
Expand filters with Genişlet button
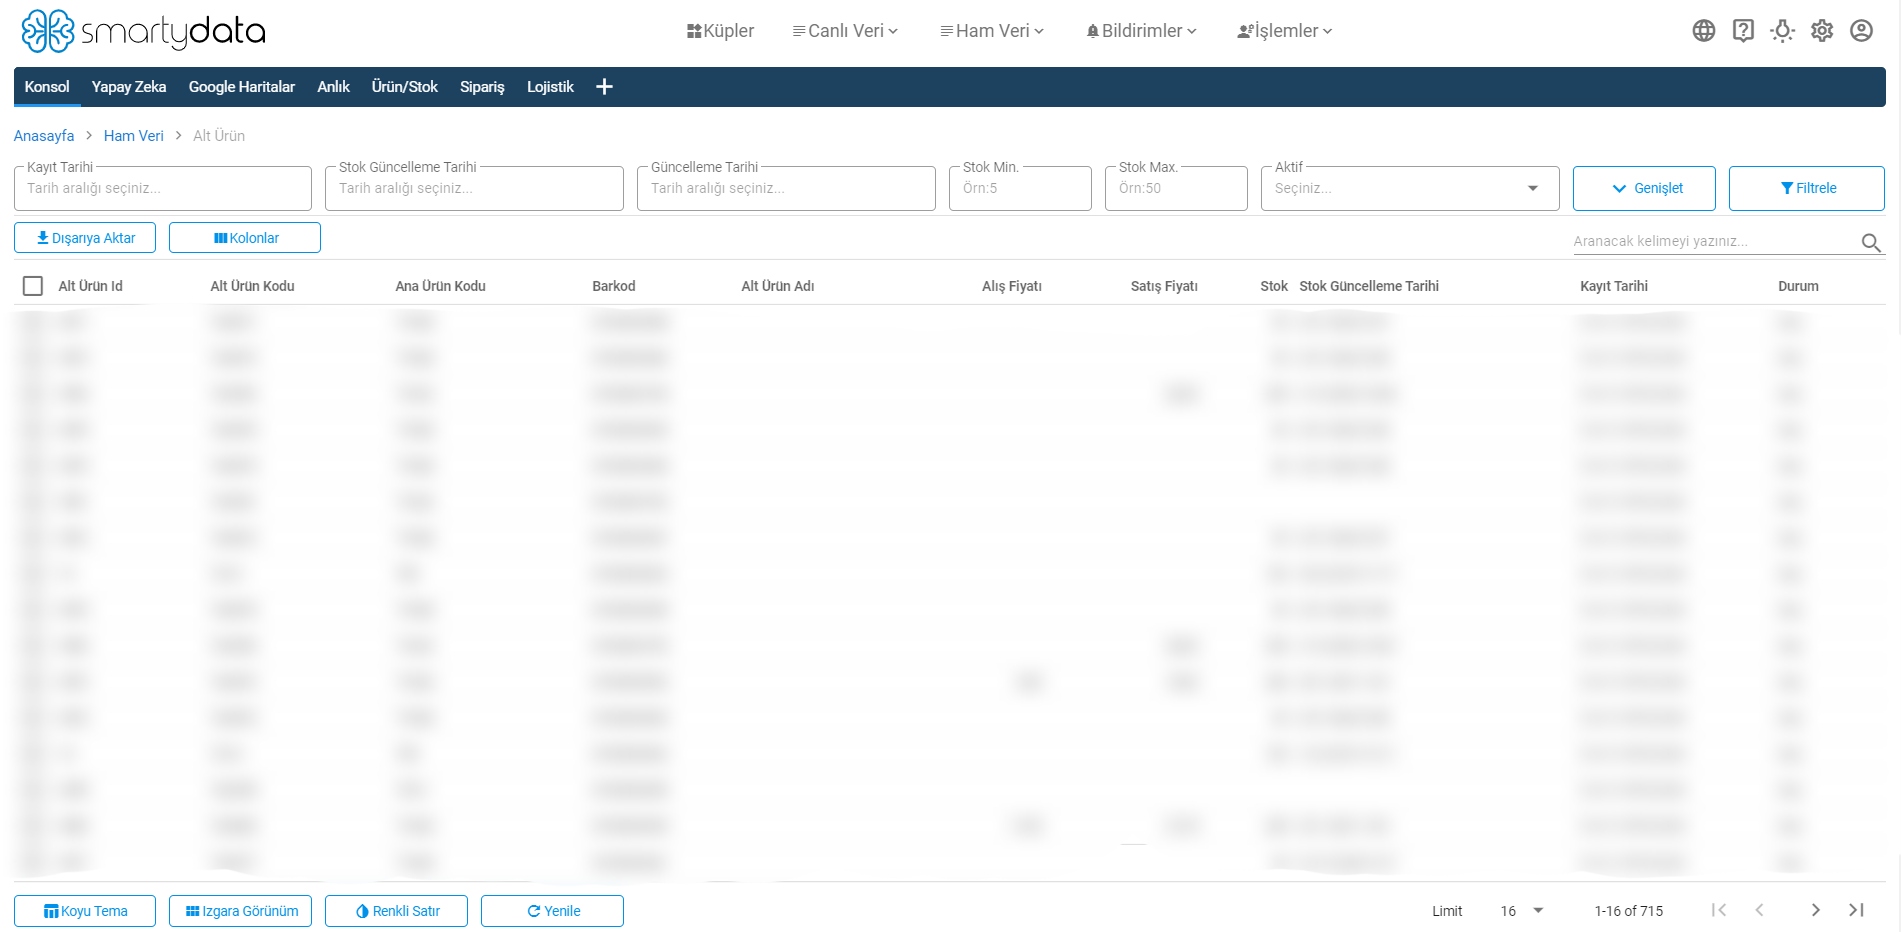coord(1644,188)
